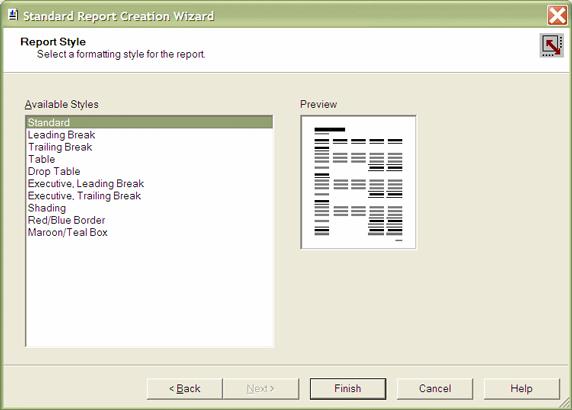Cancel the report wizard
The image size is (572, 410).
point(435,388)
